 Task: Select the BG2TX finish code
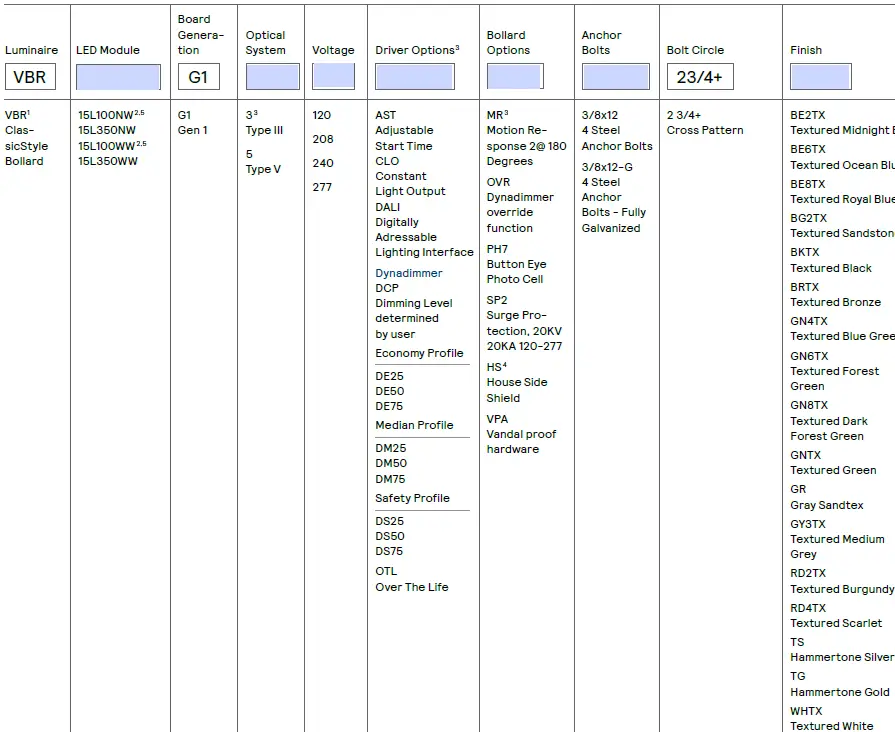click(x=808, y=218)
